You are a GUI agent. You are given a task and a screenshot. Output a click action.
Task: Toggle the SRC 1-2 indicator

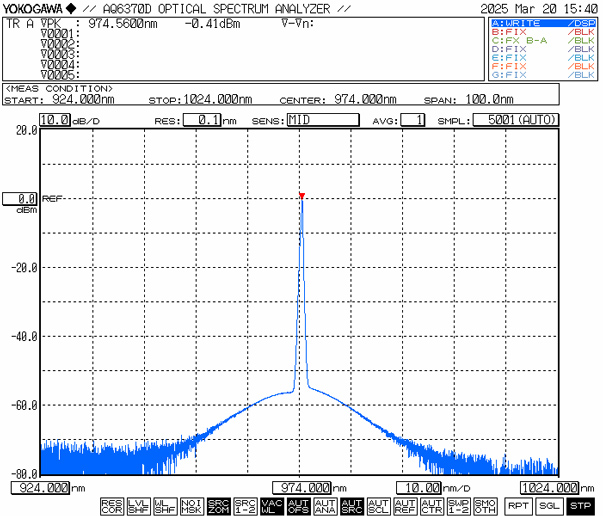pos(245,506)
